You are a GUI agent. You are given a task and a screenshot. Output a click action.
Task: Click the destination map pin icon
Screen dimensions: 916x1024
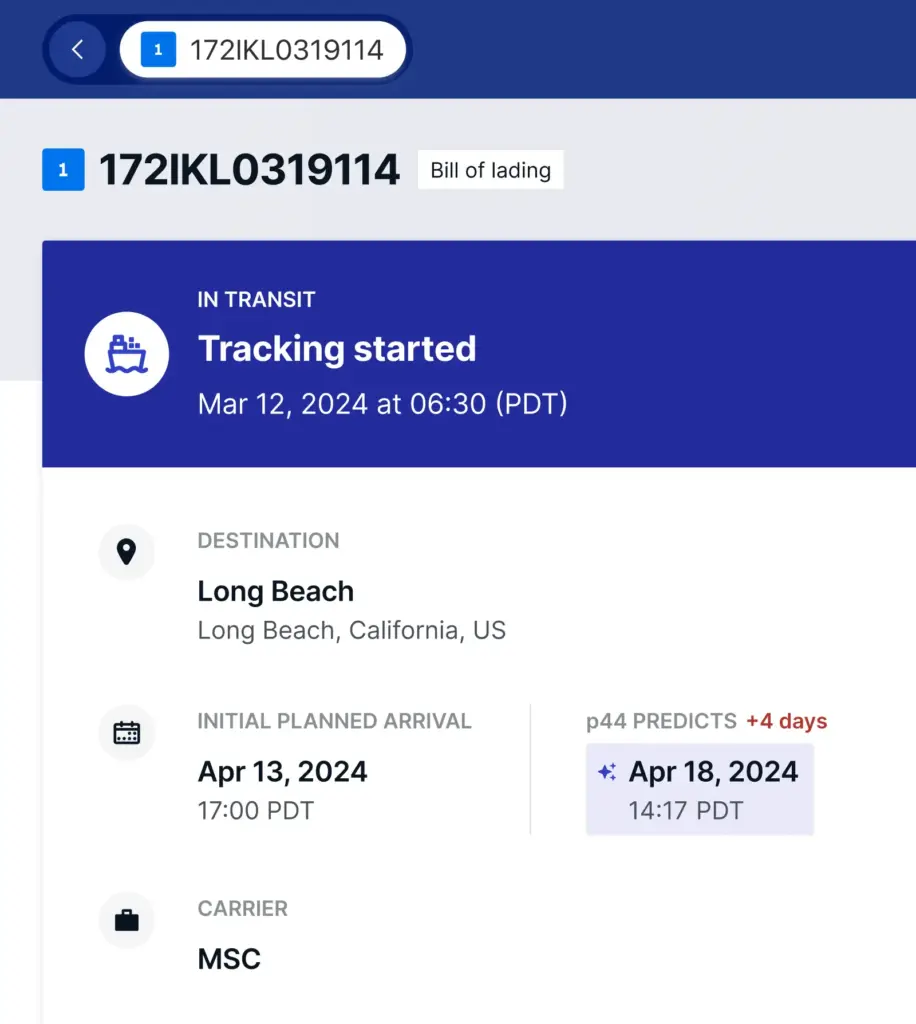127,552
